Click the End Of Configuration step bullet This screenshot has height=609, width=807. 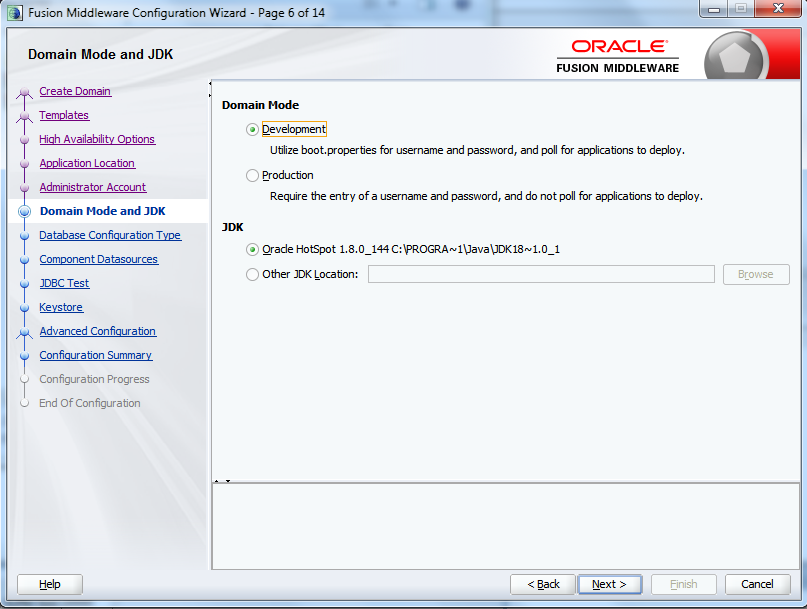click(x=24, y=404)
